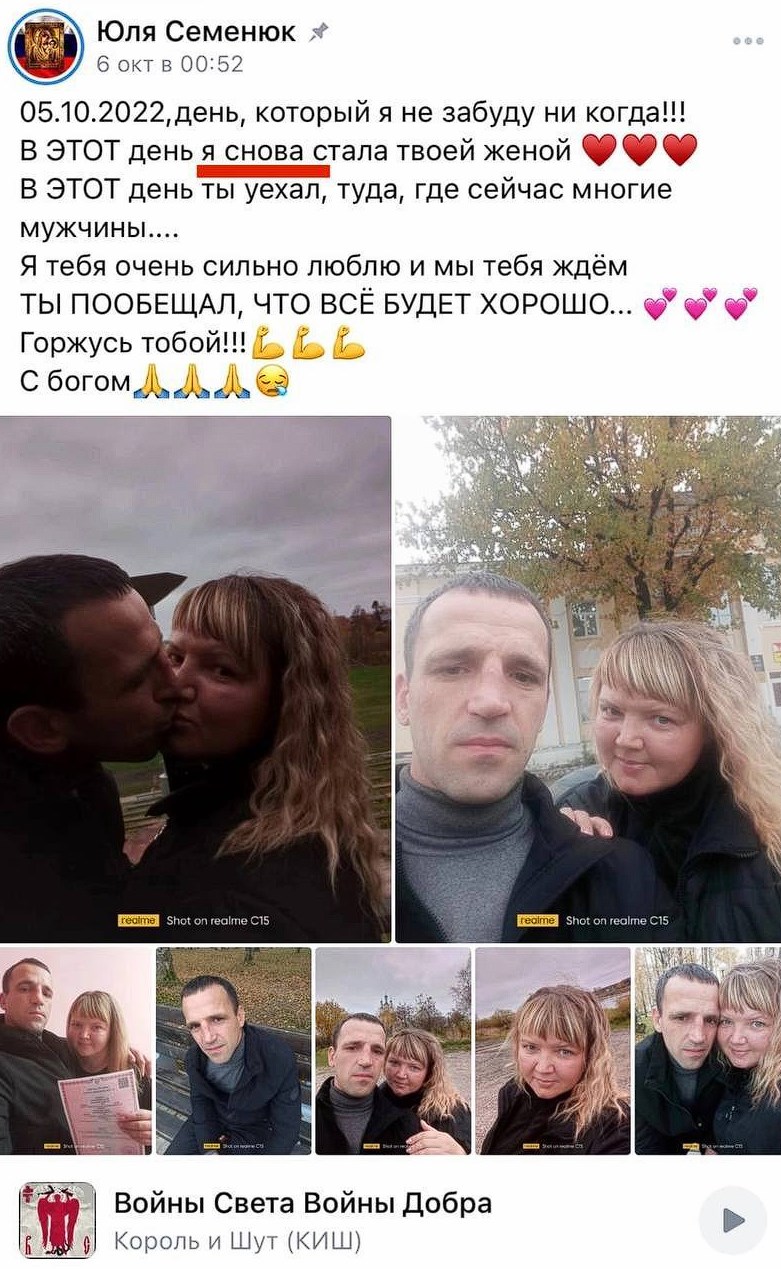
Task: Click the flexed biceps emojis in the post
Action: click(x=308, y=346)
